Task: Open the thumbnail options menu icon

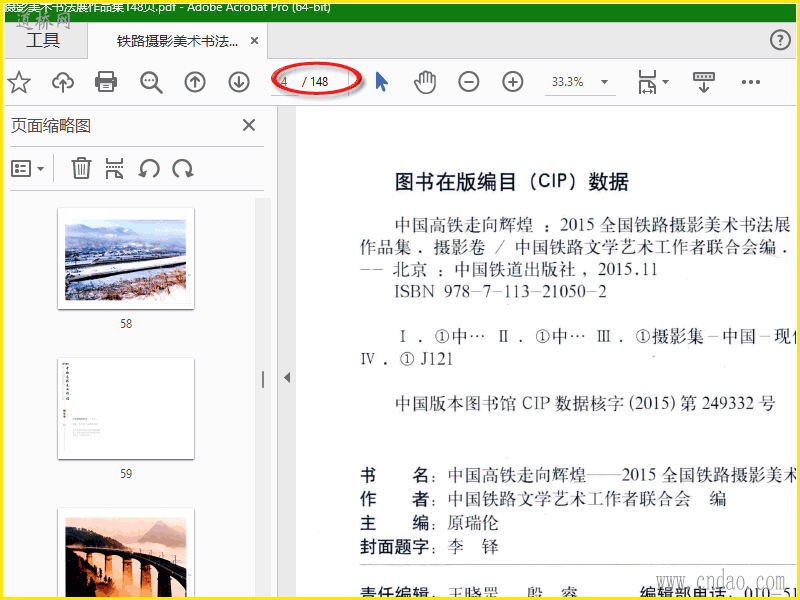Action: 27,168
